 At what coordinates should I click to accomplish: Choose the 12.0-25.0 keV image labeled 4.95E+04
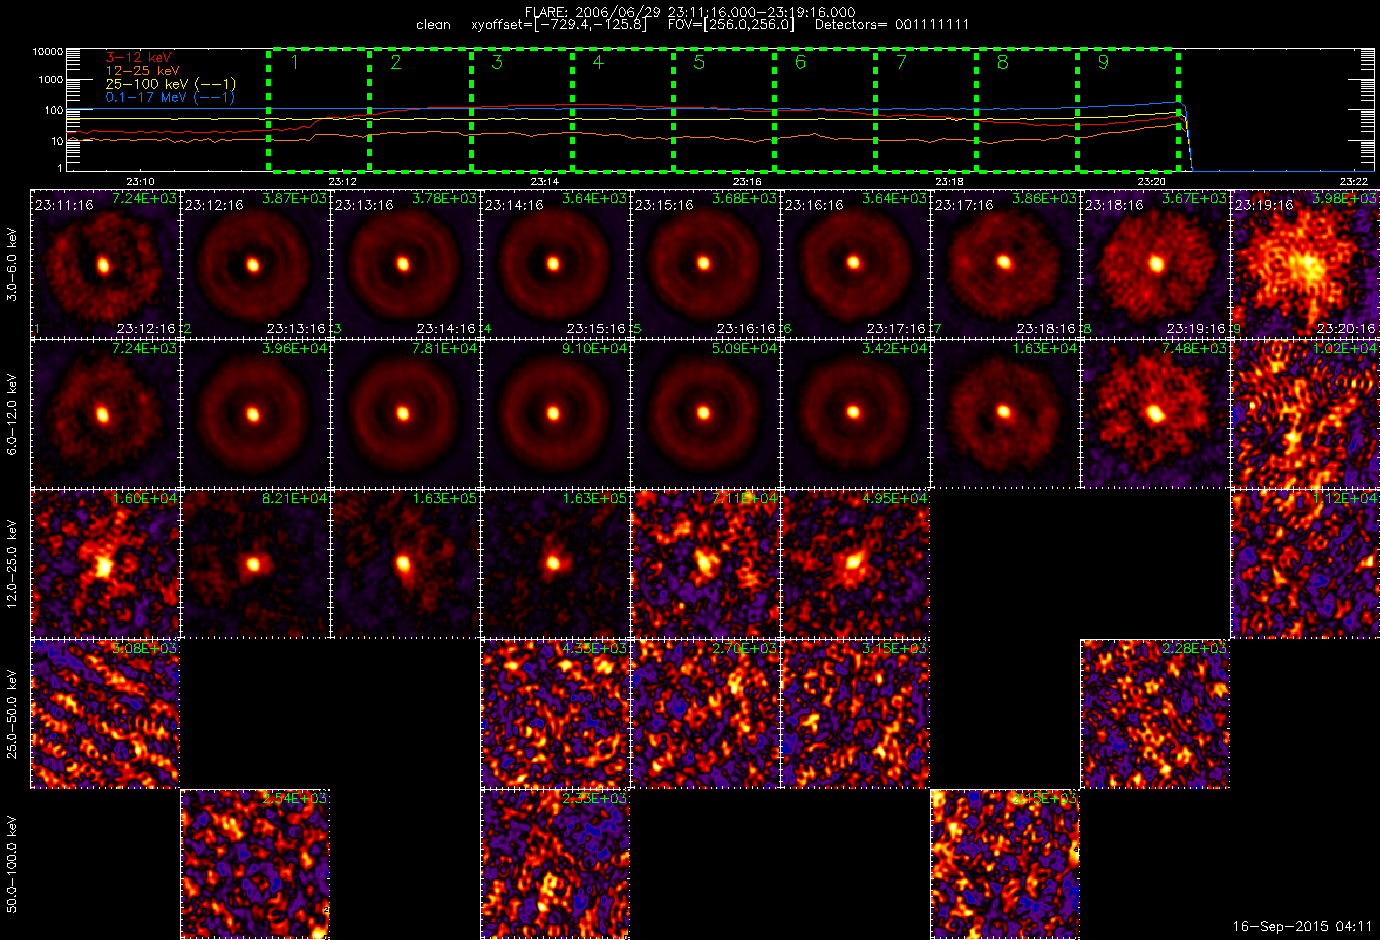click(x=856, y=564)
